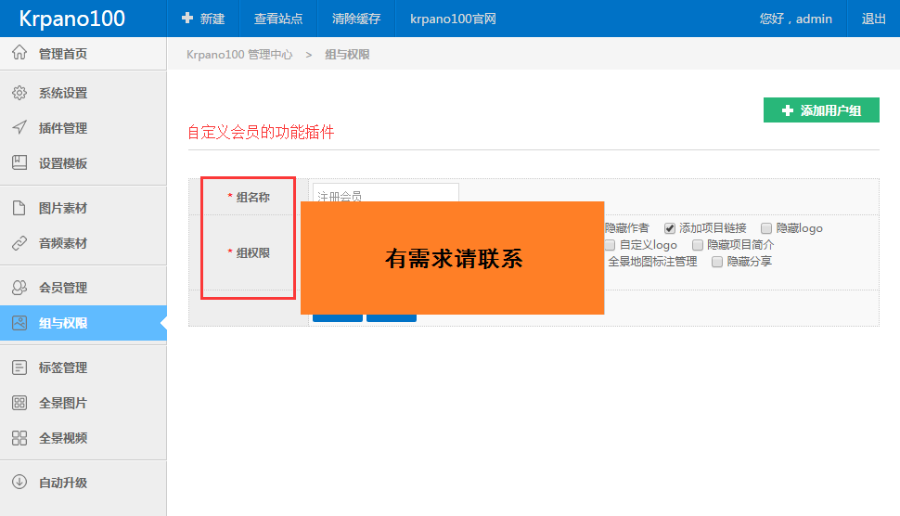Click the paper-plane icon for 插件管理
The width and height of the screenshot is (900, 516).
(x=20, y=127)
